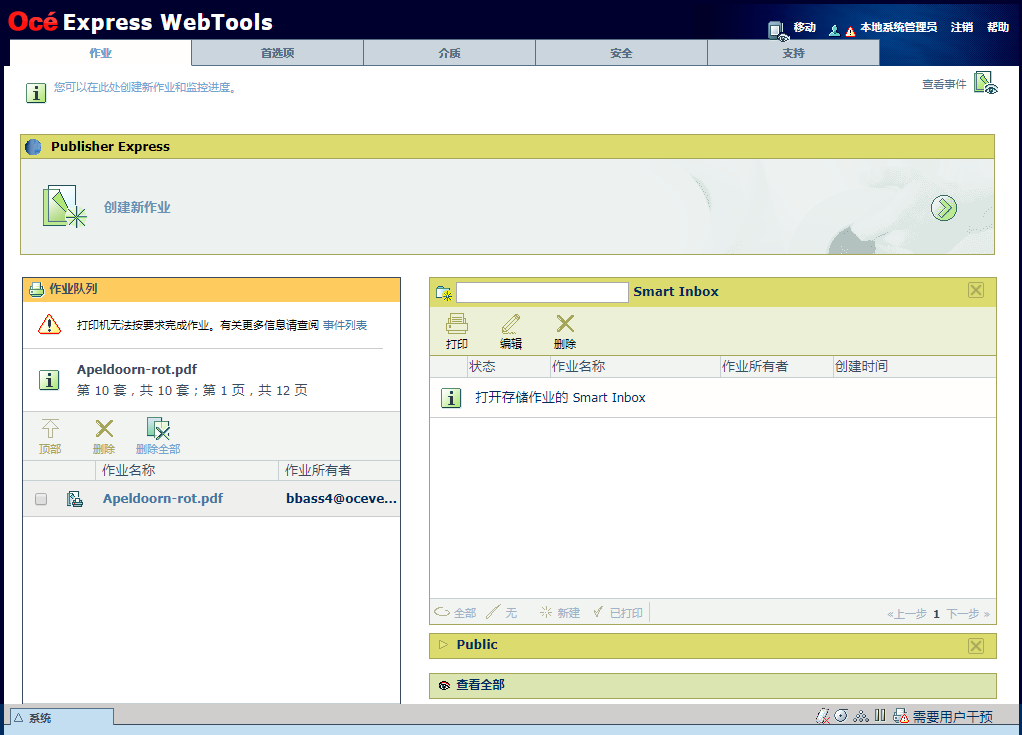Switch to the 介质 tab

(x=450, y=53)
